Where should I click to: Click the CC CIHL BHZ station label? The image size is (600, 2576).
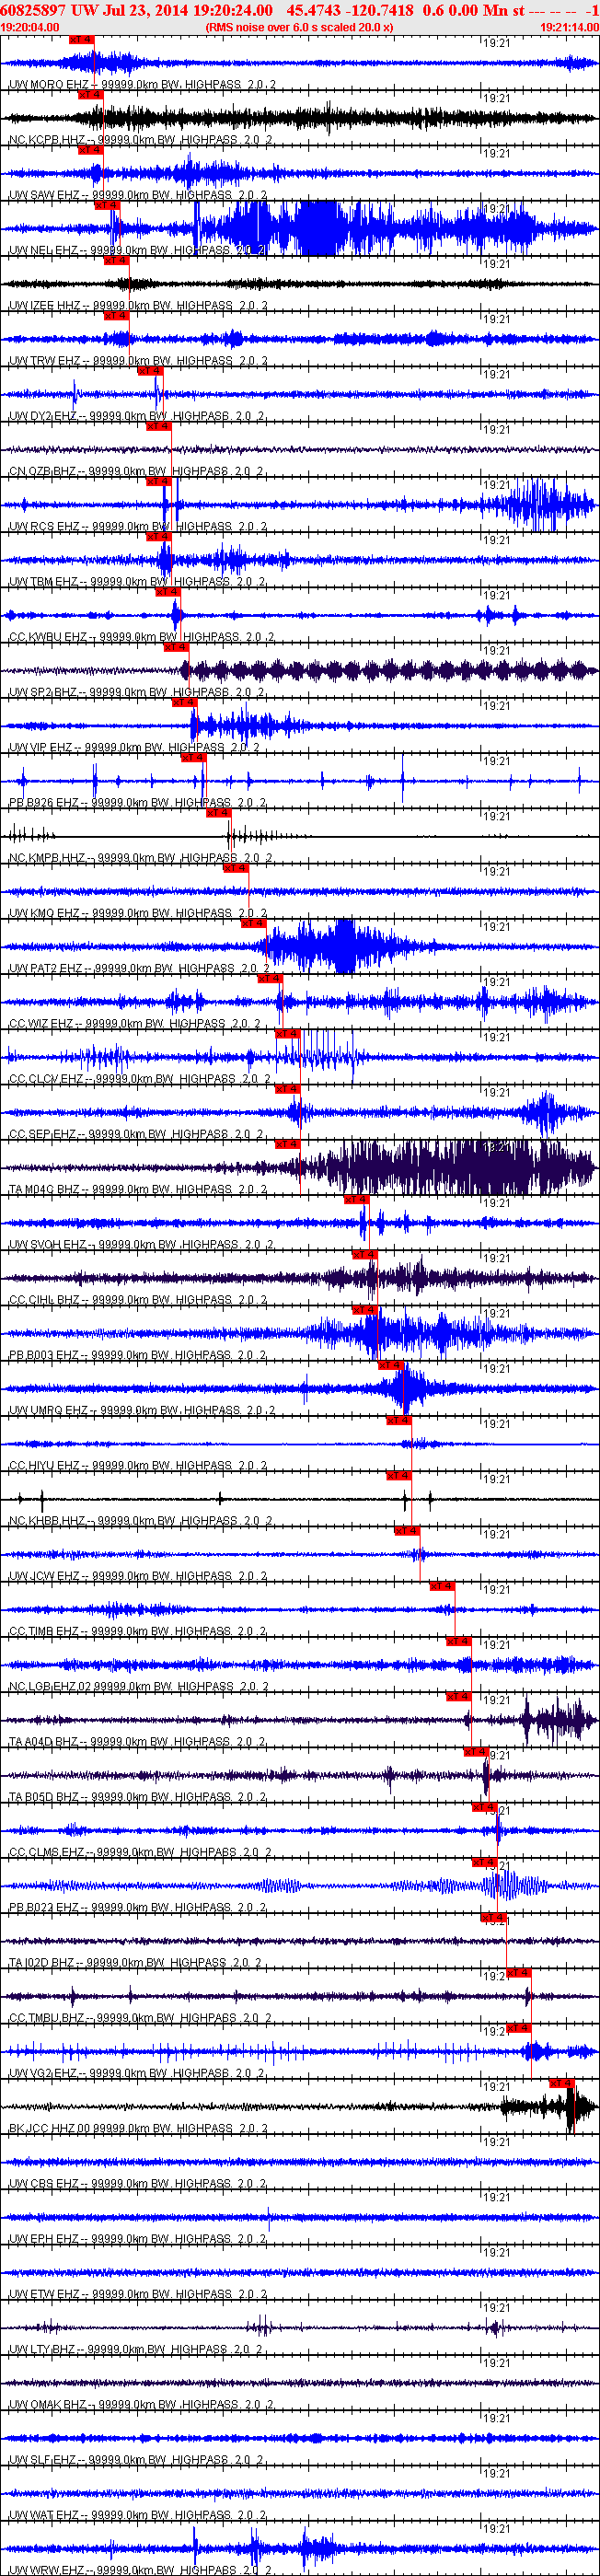tap(138, 1299)
